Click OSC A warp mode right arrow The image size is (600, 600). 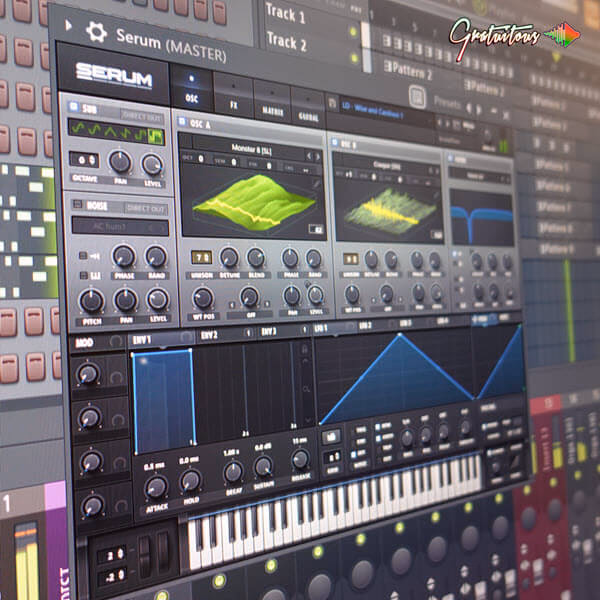267,304
